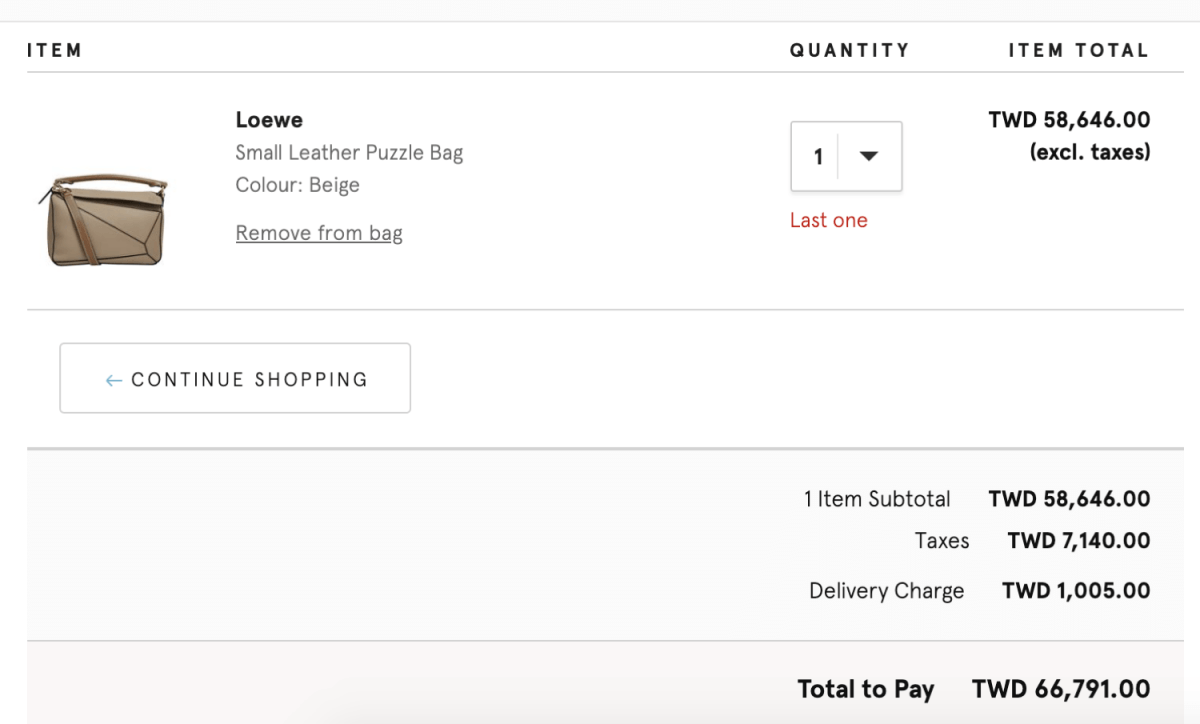Click the Continue Shopping button text
The image size is (1200, 724).
pyautogui.click(x=250, y=379)
